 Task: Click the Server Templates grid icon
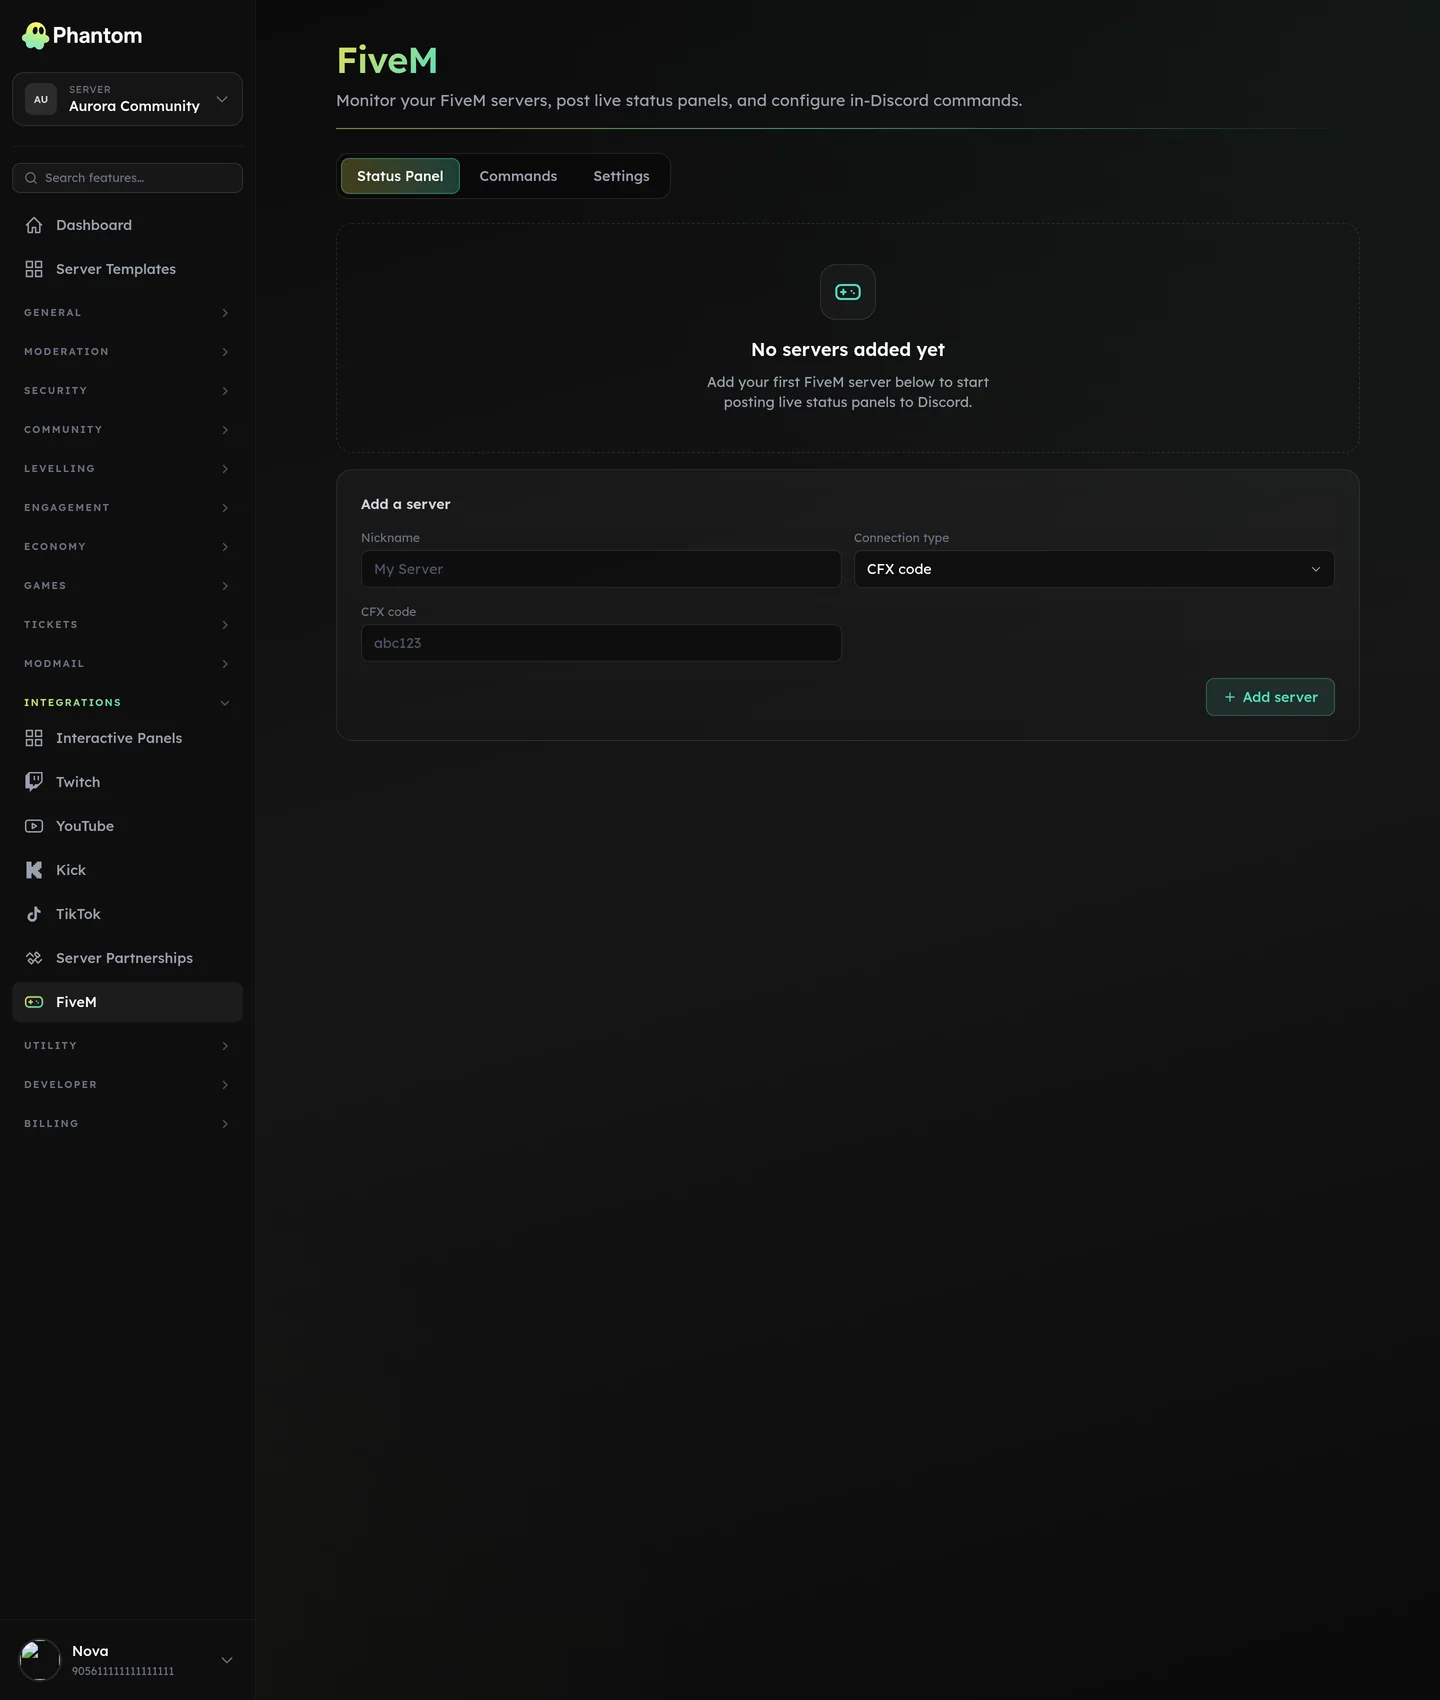tap(34, 269)
